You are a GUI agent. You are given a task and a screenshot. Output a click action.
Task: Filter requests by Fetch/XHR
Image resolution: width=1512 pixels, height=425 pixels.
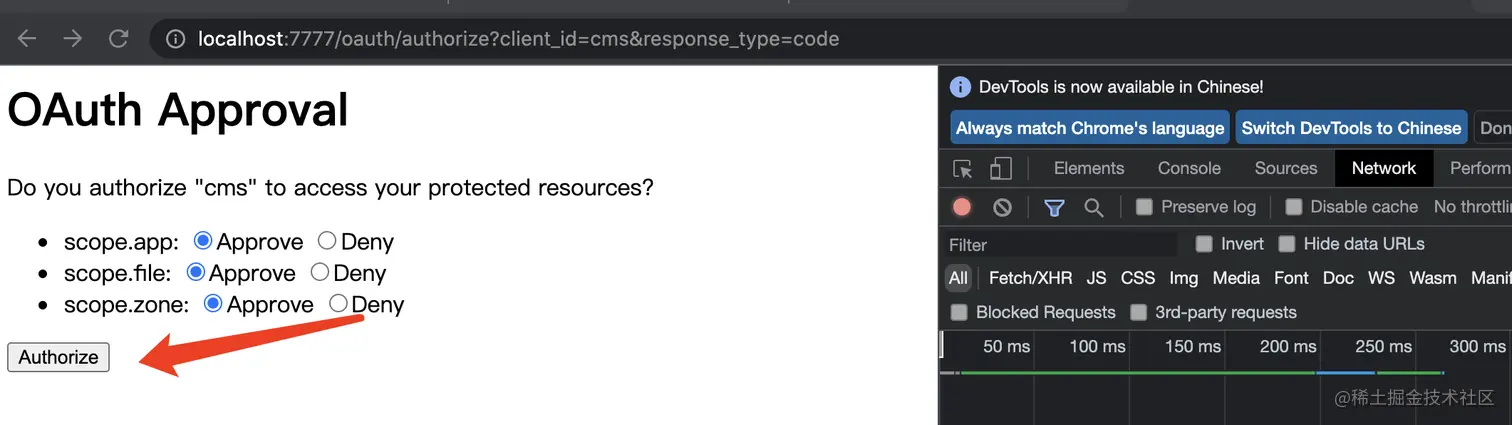coord(1030,278)
